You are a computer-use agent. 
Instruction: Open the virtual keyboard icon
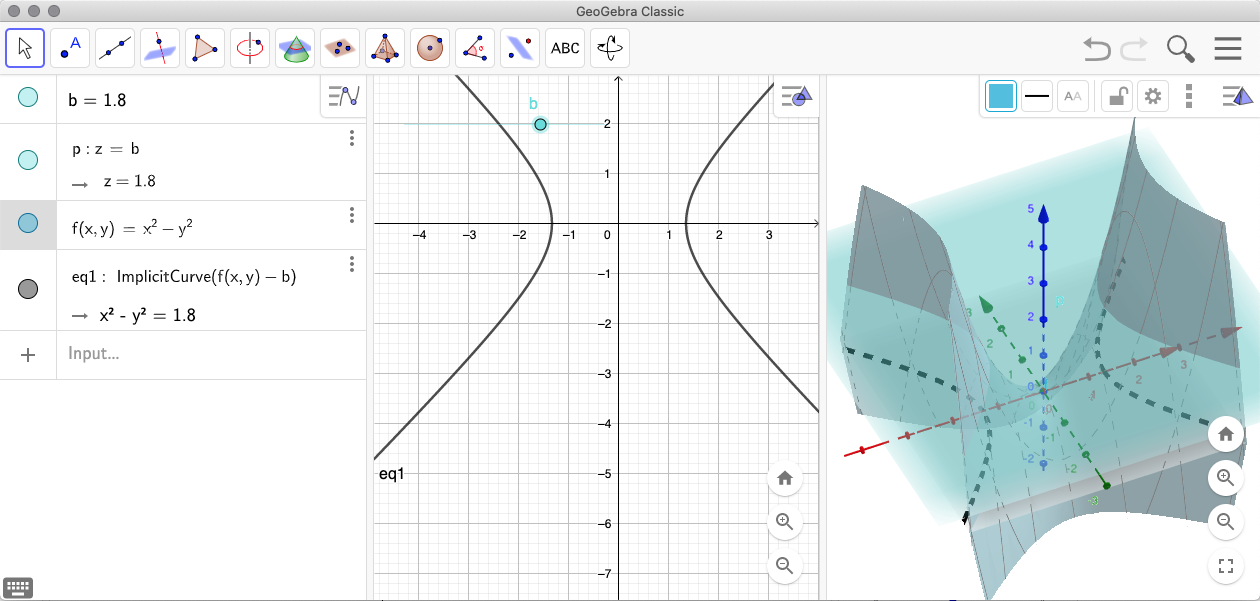(x=18, y=587)
